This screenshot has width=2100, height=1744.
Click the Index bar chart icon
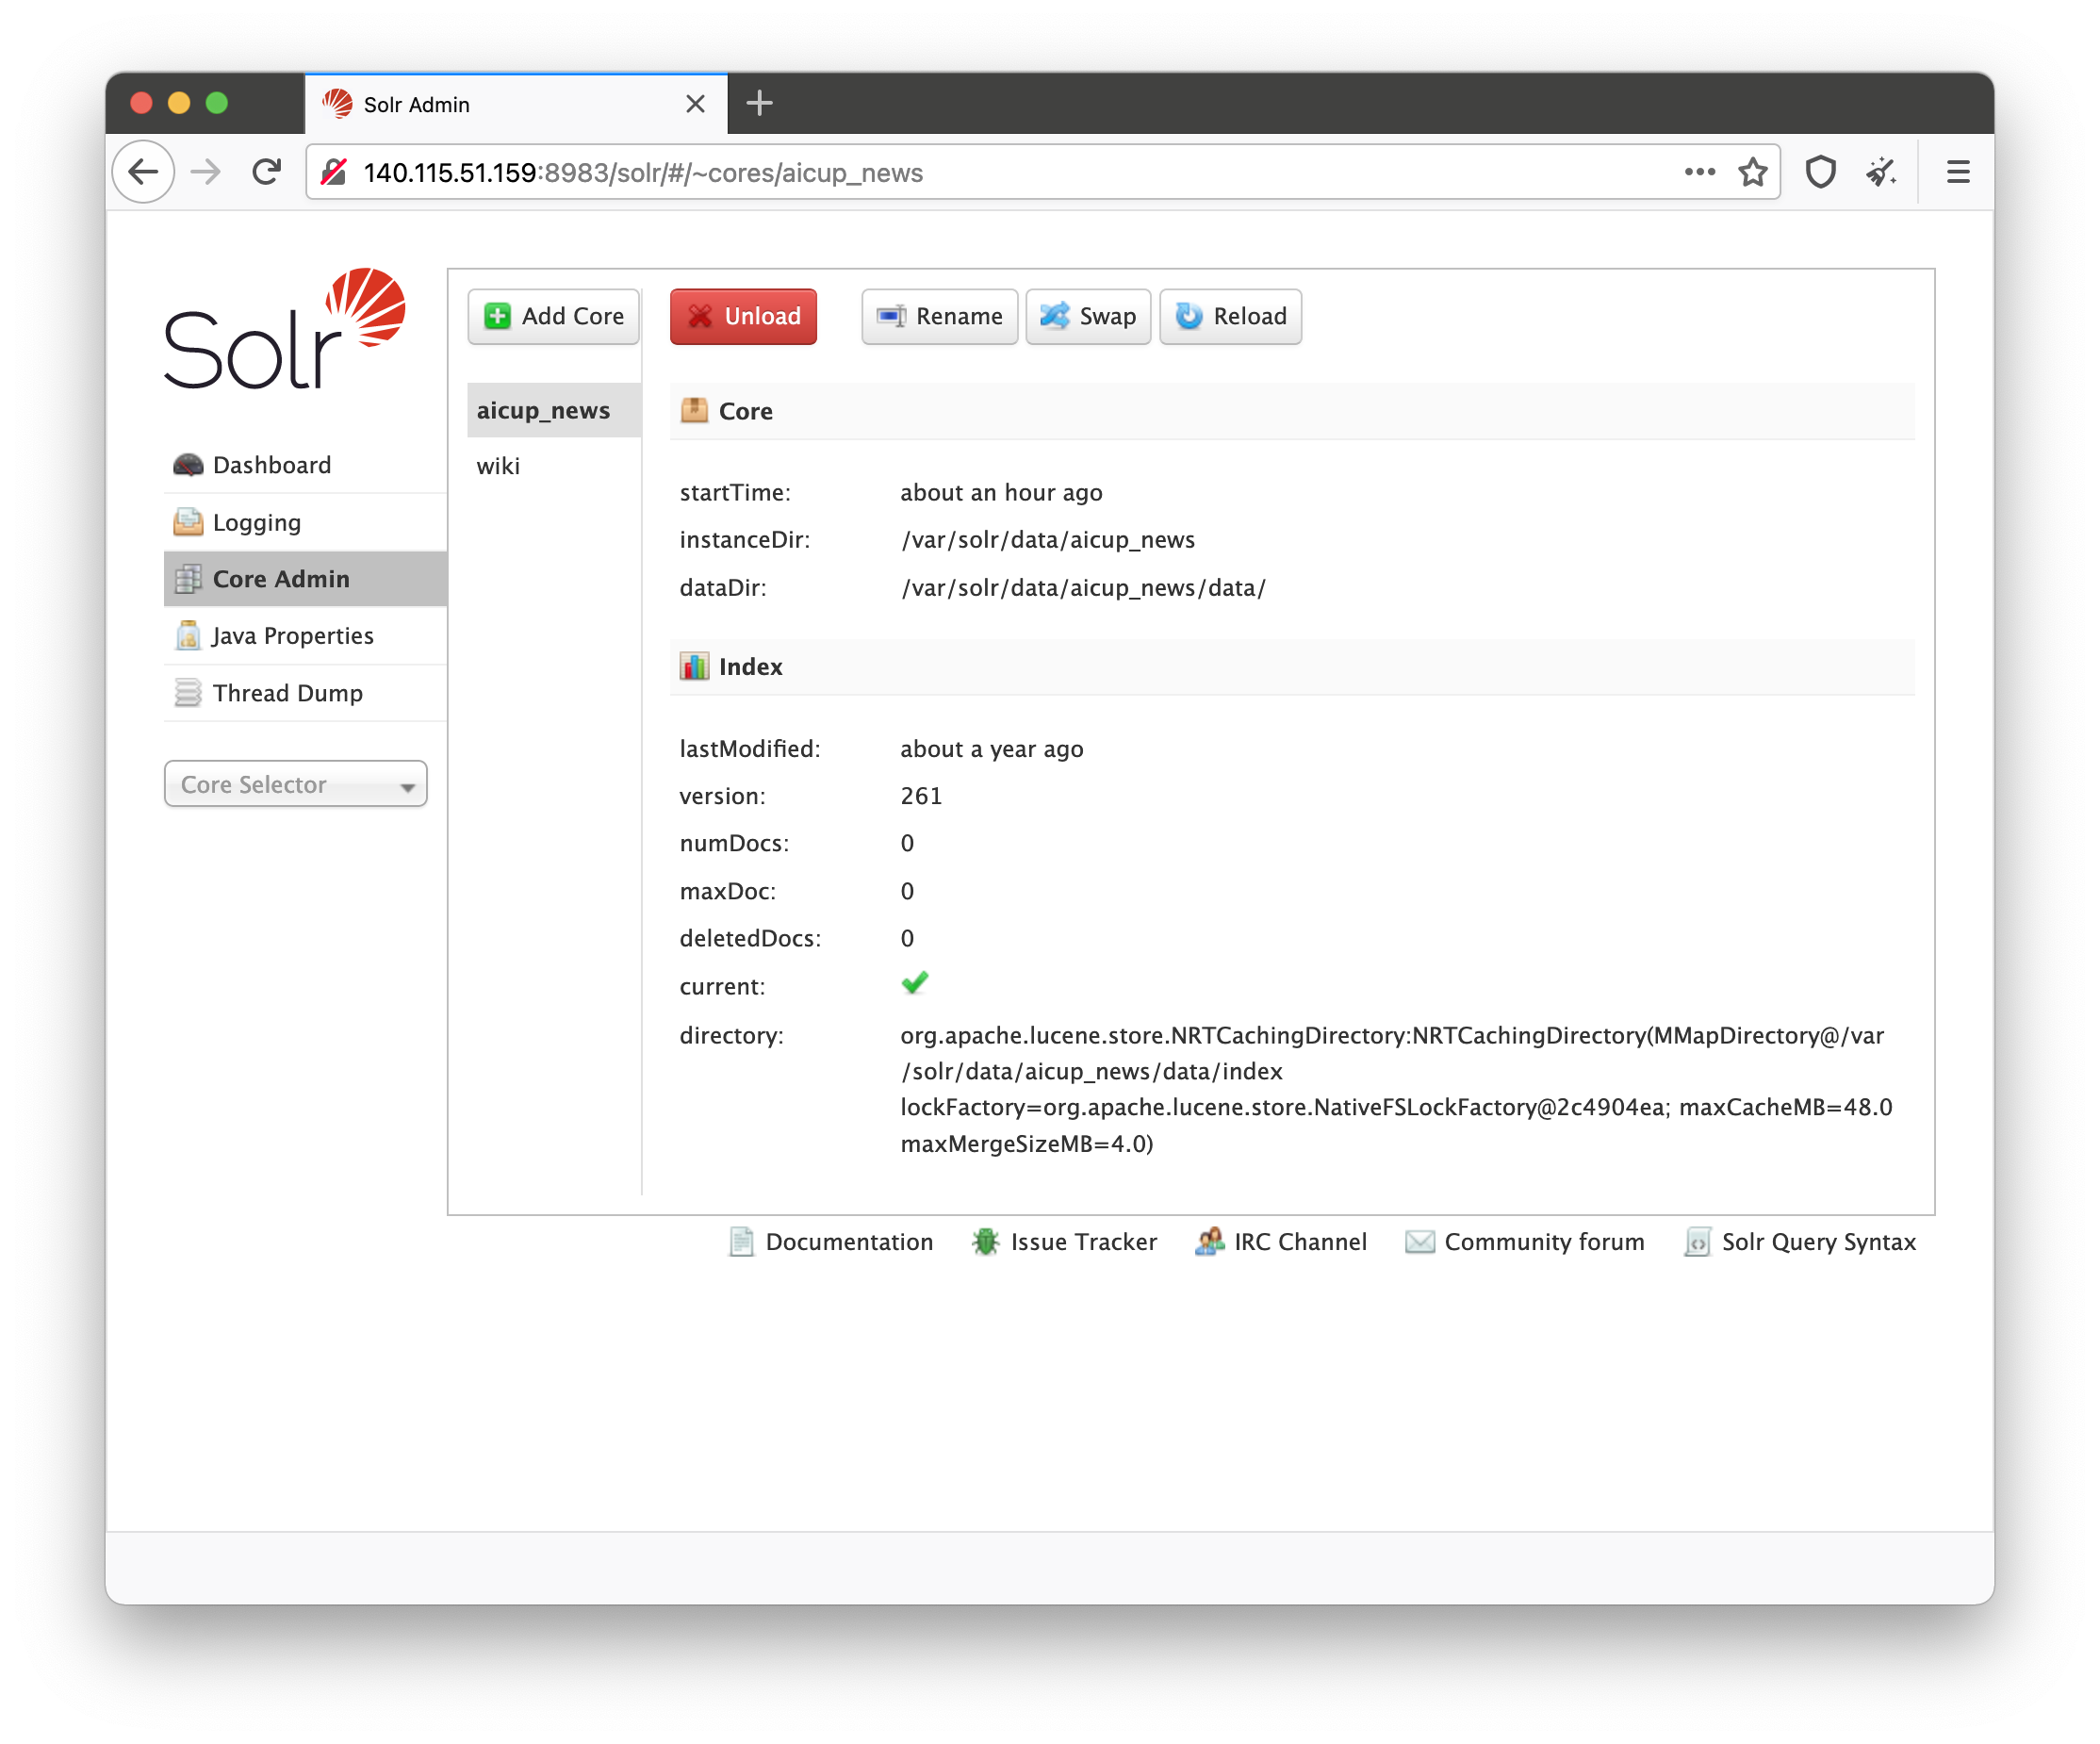(694, 666)
